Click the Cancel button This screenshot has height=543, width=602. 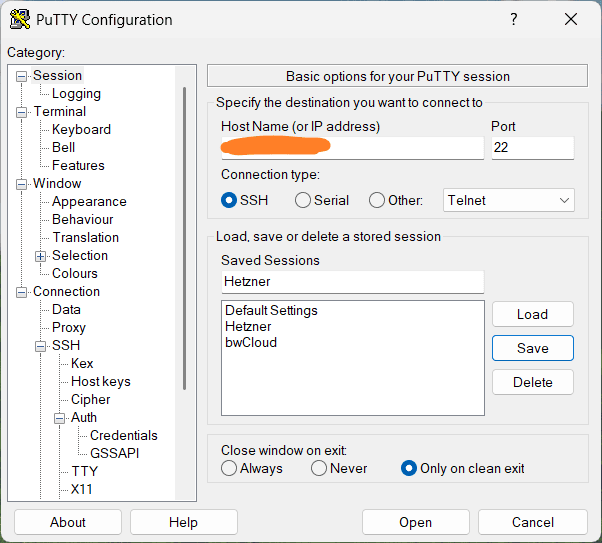tap(533, 522)
